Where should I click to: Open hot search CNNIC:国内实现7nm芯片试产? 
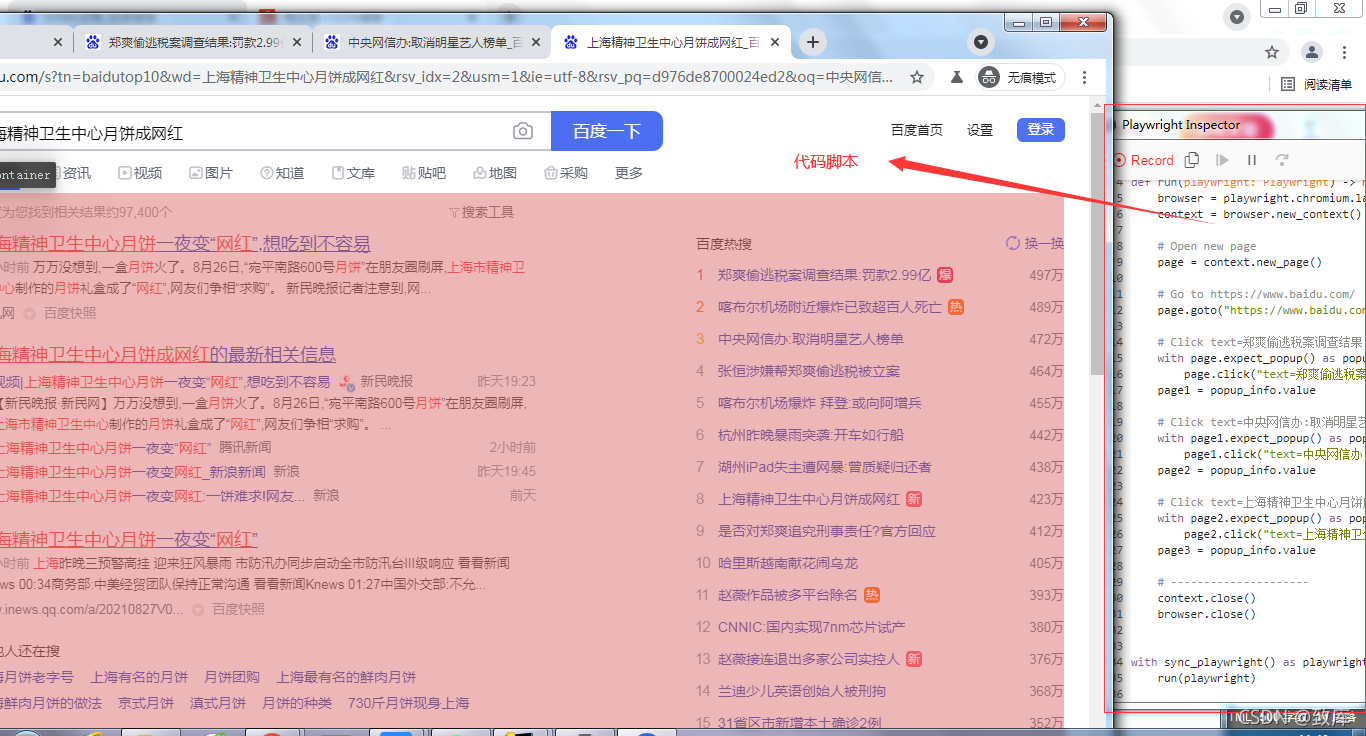(811, 627)
